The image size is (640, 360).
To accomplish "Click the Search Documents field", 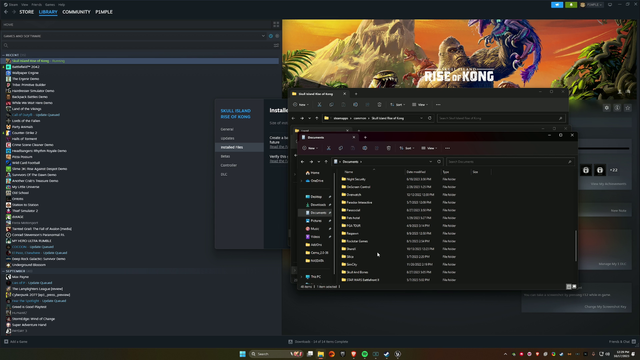I will (x=509, y=162).
